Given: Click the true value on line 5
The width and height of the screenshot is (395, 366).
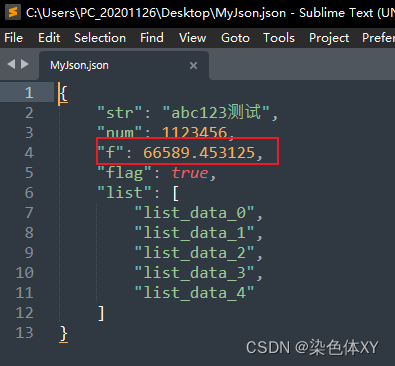Looking at the screenshot, I should pyautogui.click(x=190, y=173).
